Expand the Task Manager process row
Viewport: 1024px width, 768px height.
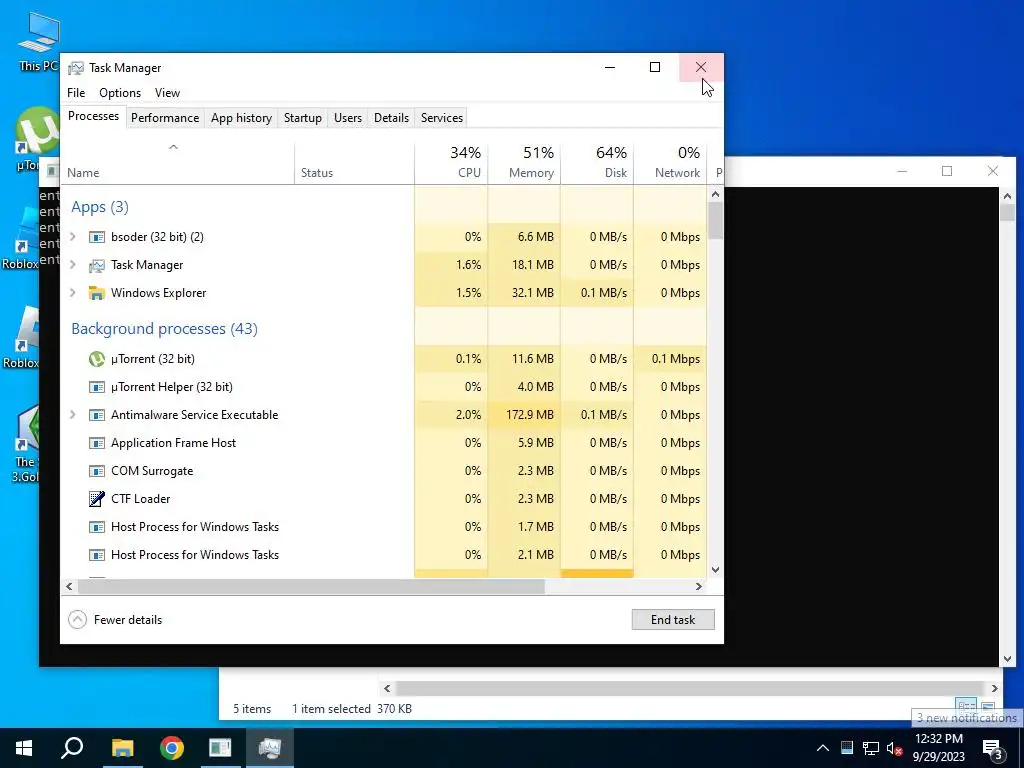click(73, 265)
